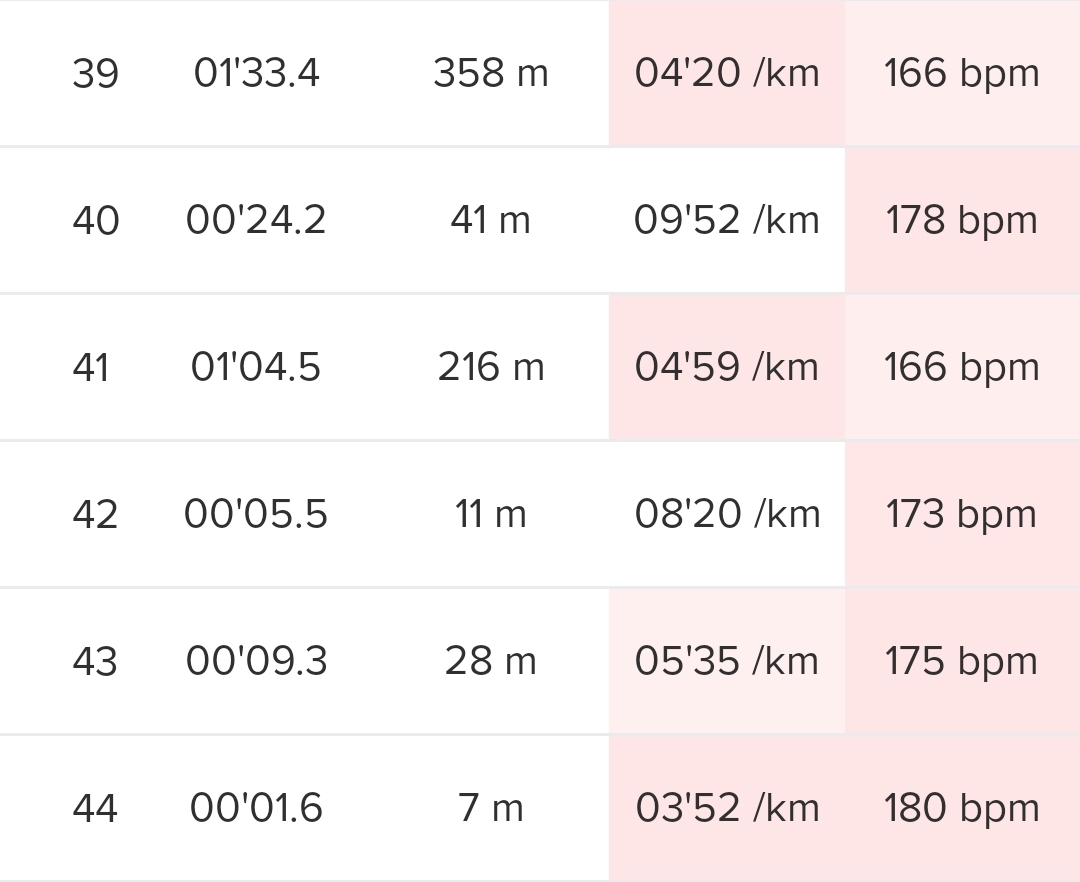Tap the 09'52 /km pace value
Screen dimensions: 1080x882
727,221
